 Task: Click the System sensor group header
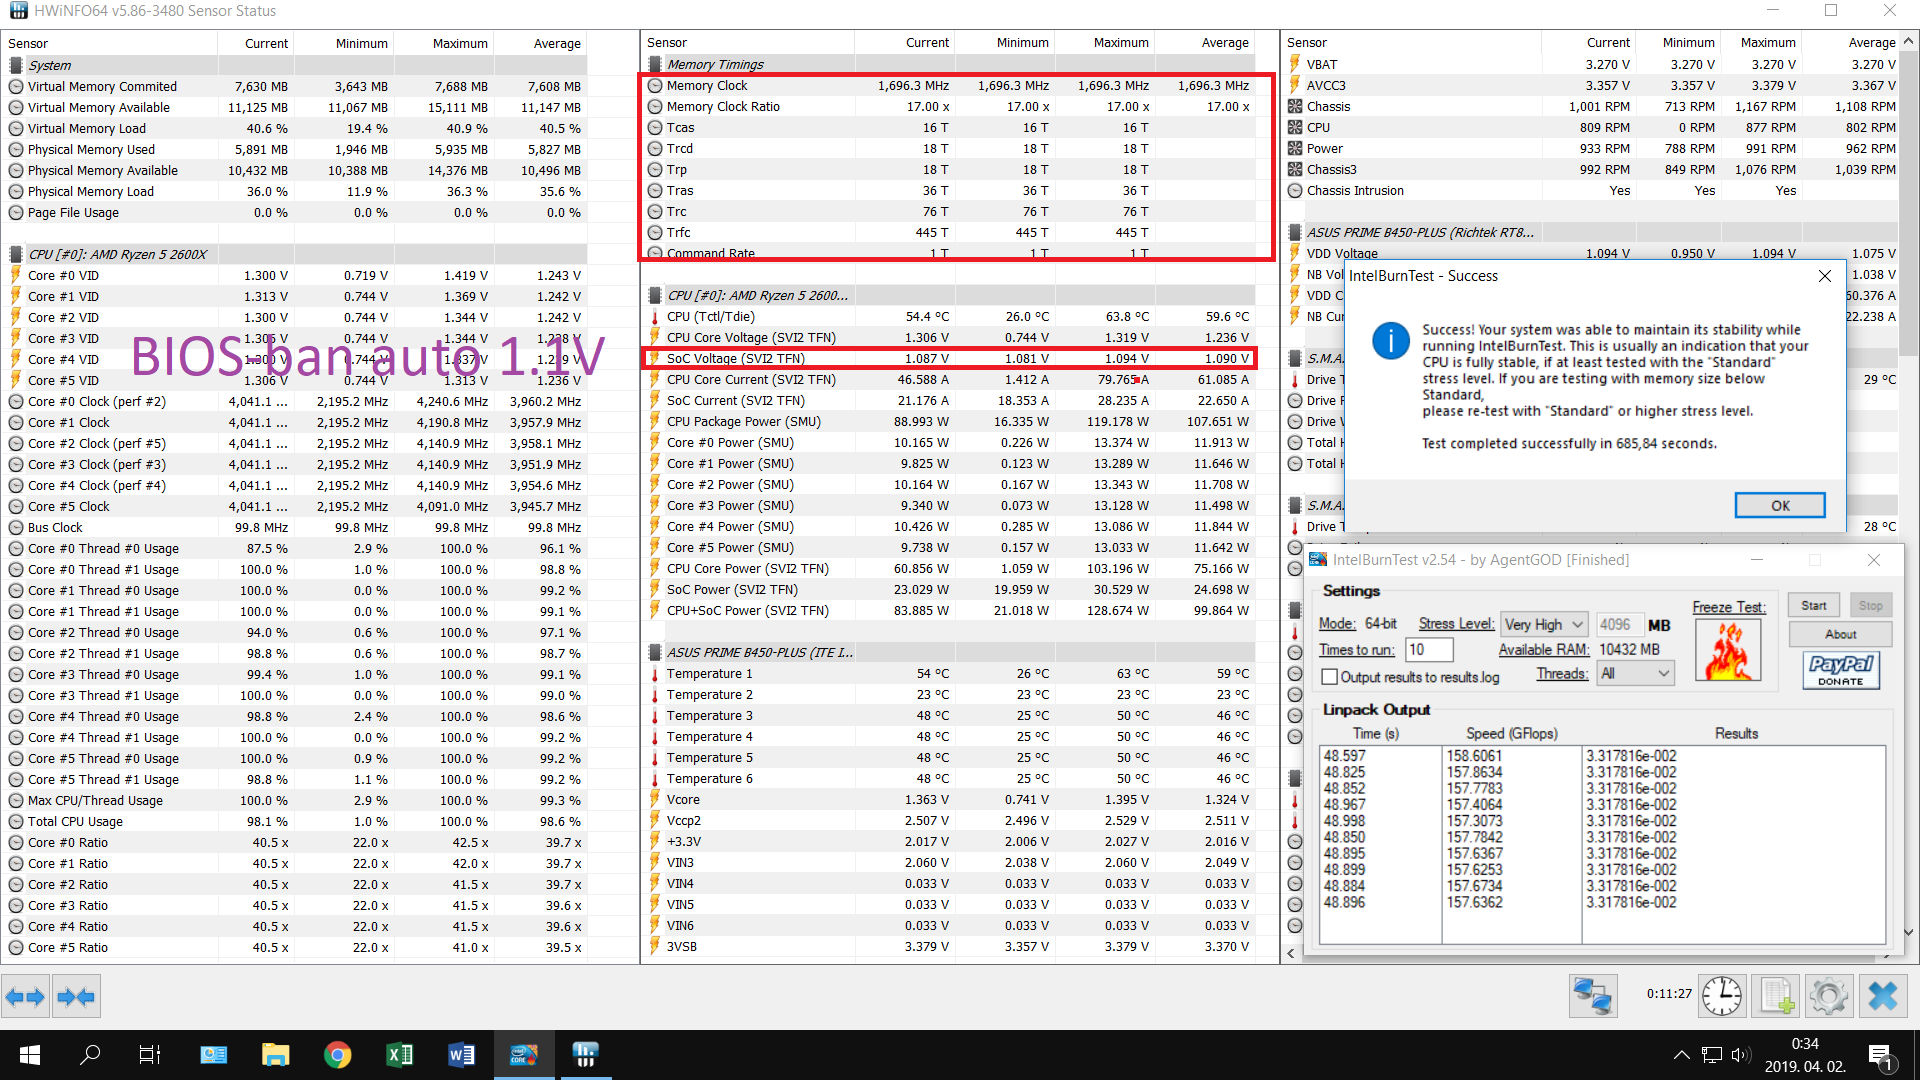(x=297, y=65)
